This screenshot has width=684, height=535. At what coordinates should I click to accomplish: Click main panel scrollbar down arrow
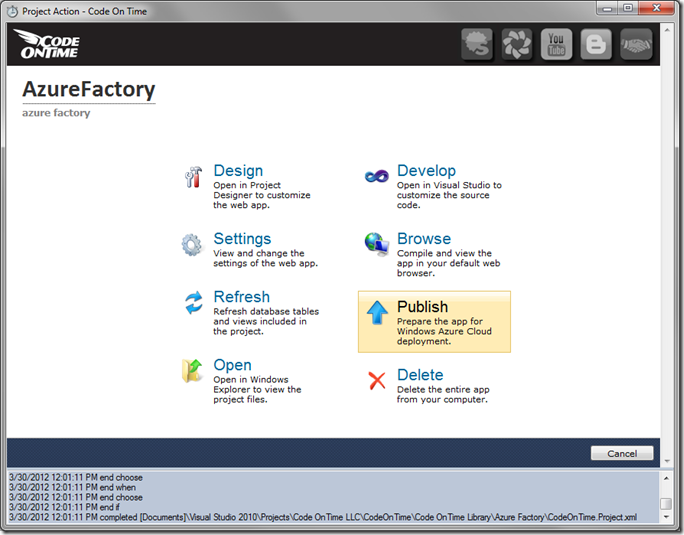(x=667, y=461)
